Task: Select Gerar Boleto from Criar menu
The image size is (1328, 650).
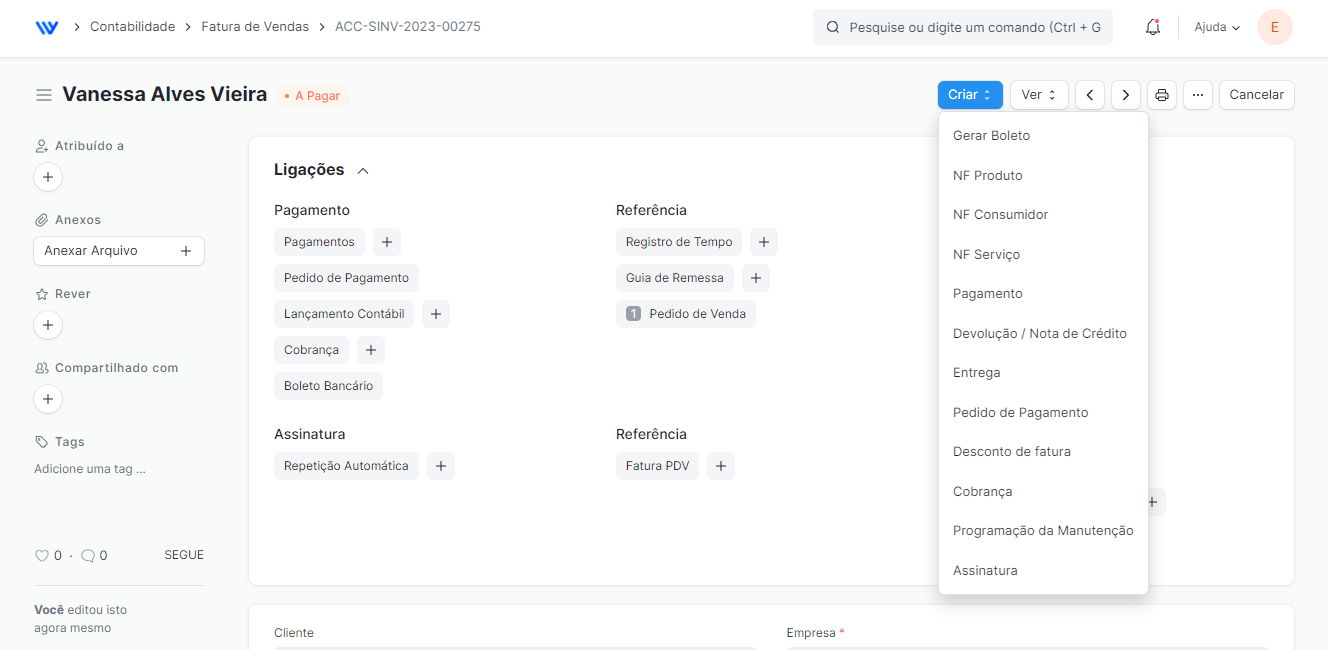Action: [991, 136]
